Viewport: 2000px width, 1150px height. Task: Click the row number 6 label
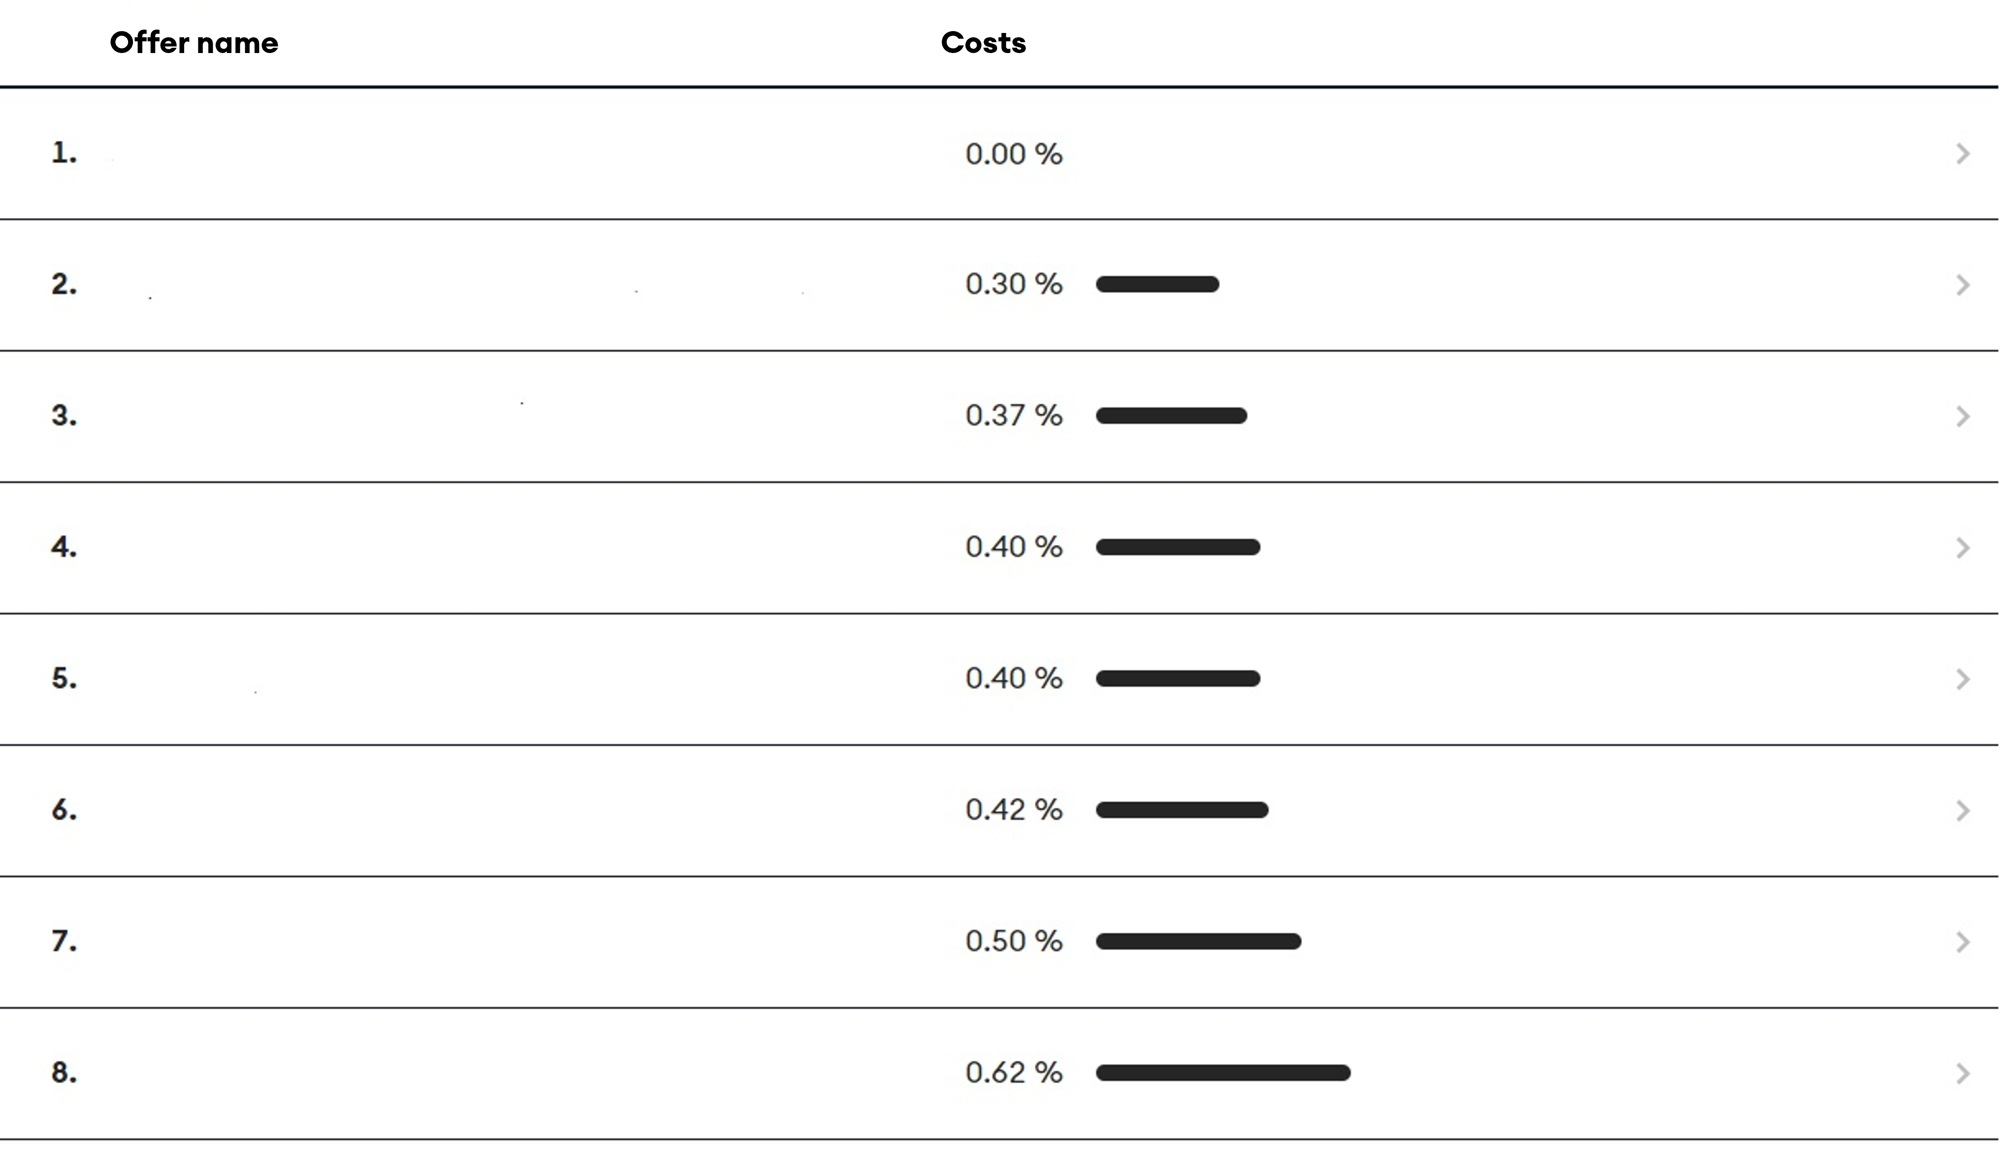[x=63, y=810]
